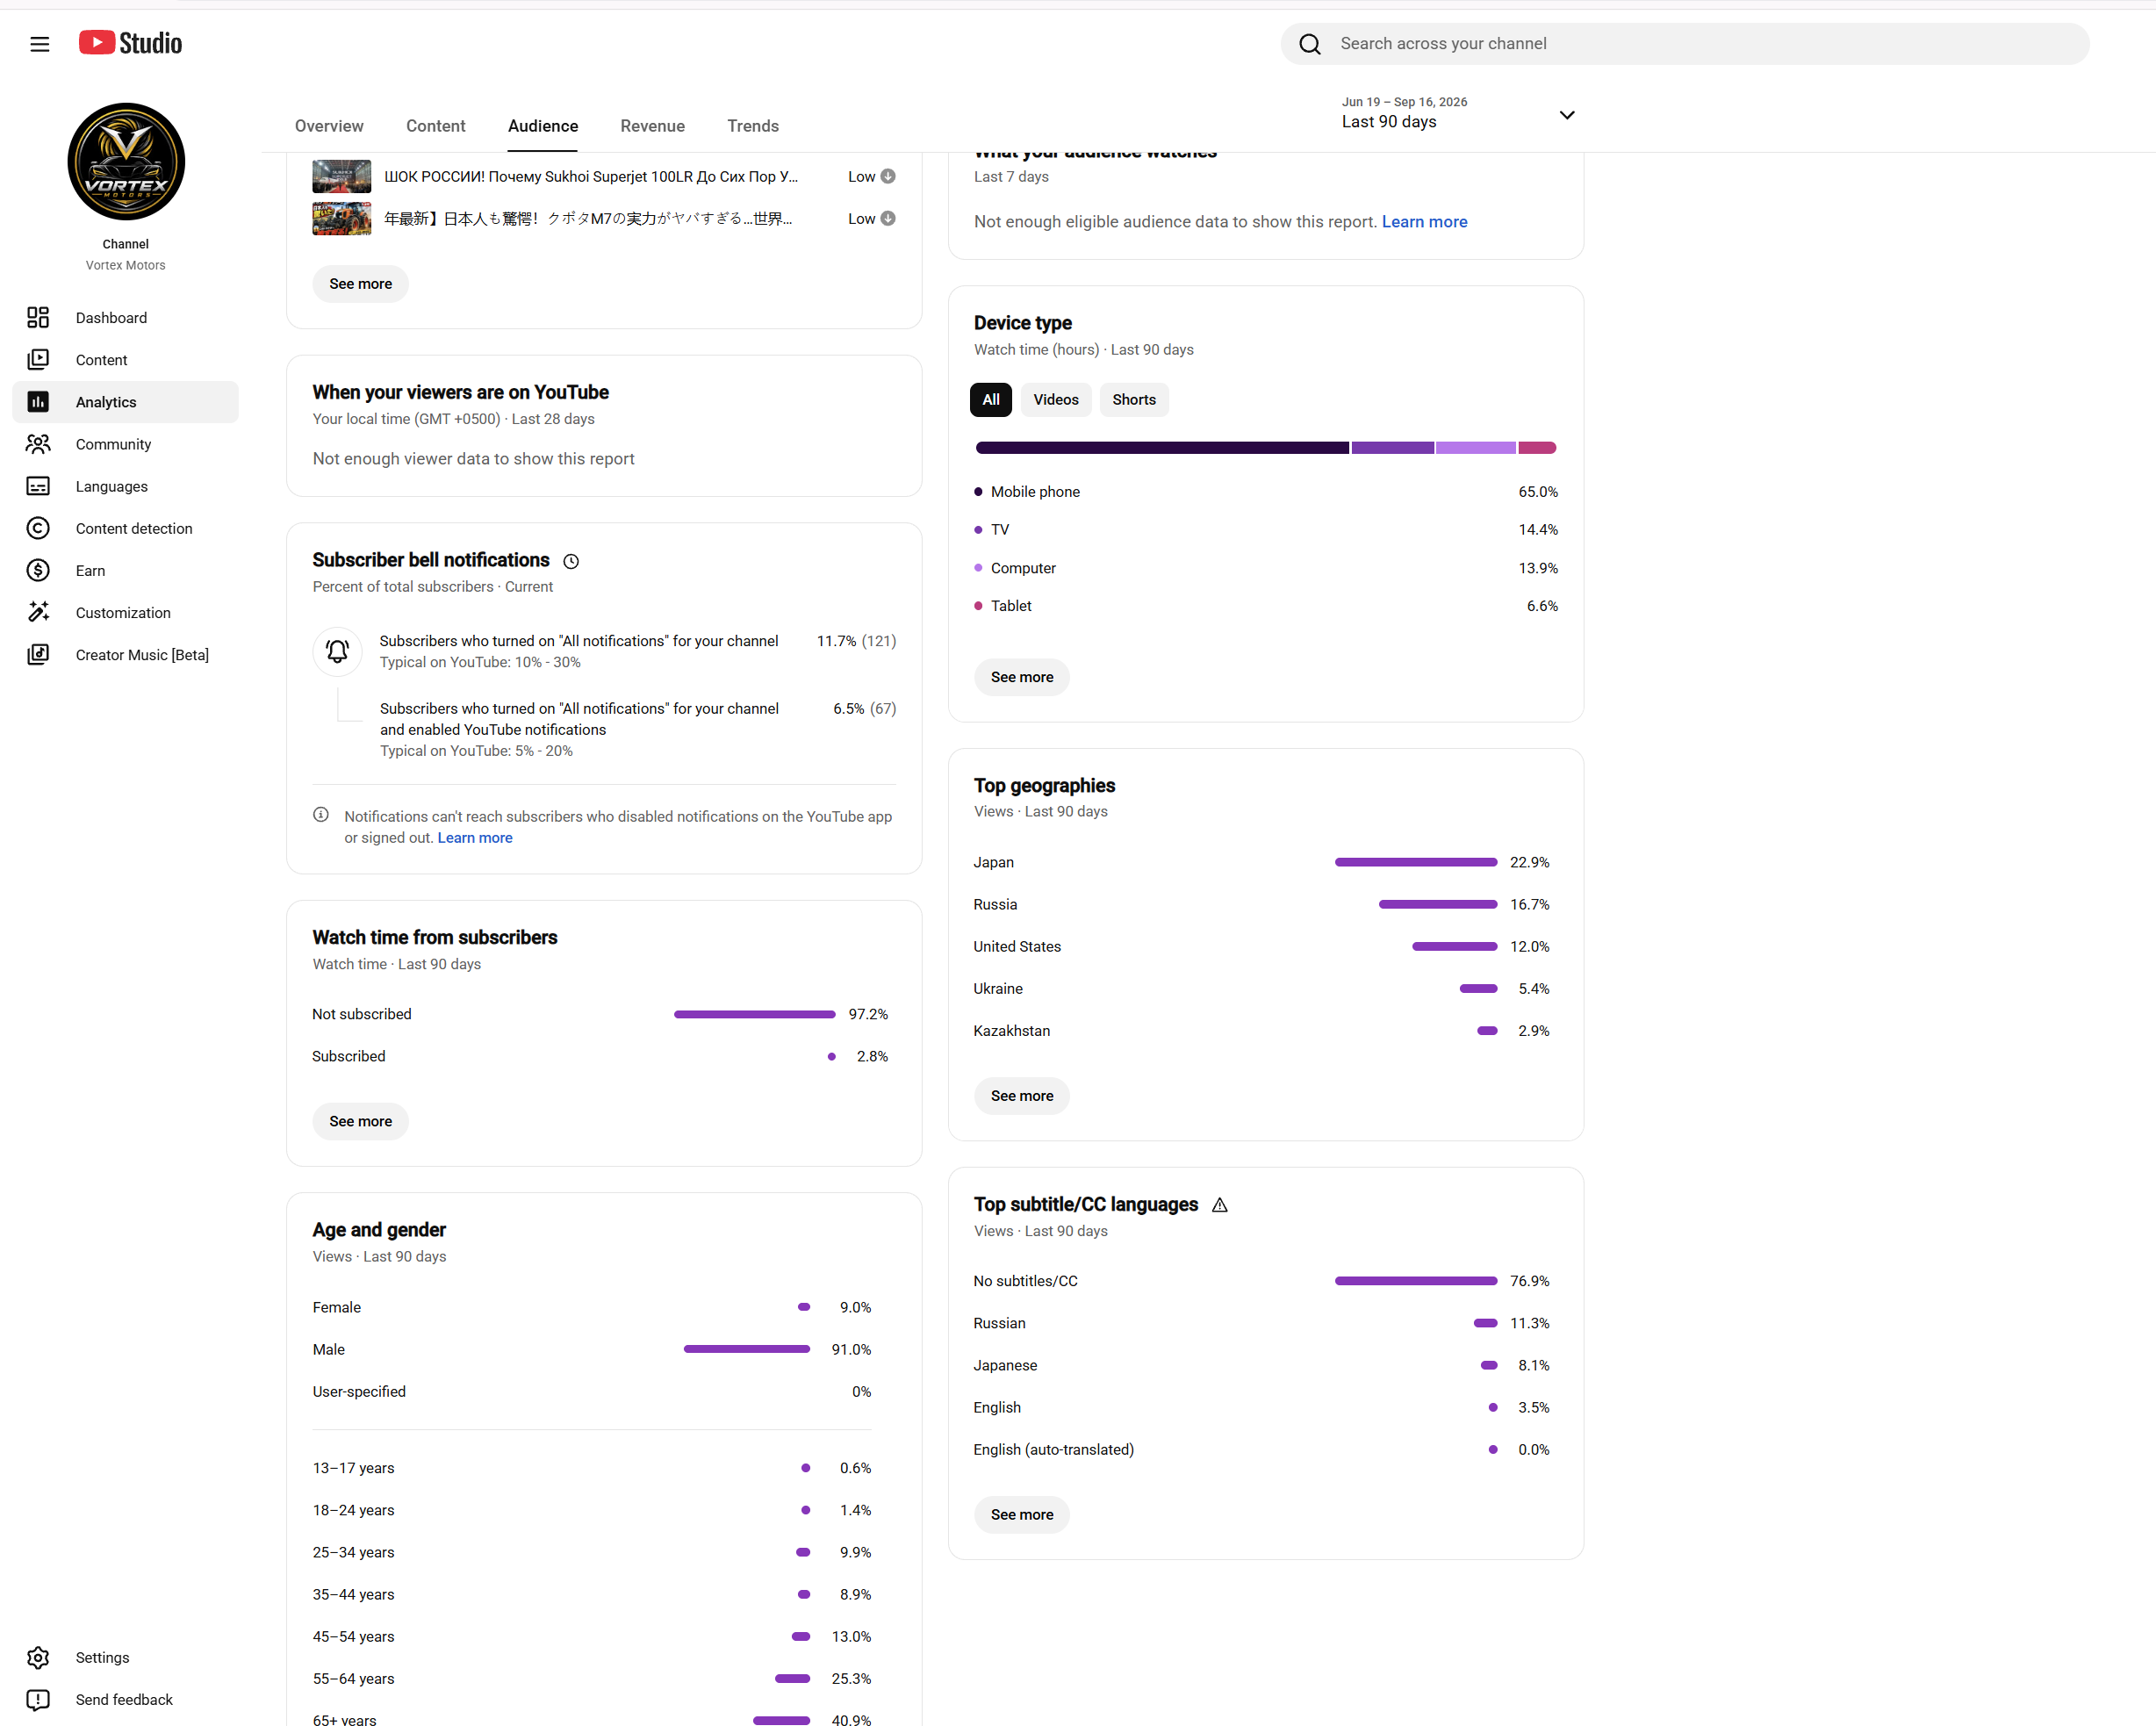Viewport: 2156px width, 1726px height.
Task: Open Content in the sidebar
Action: click(x=126, y=360)
